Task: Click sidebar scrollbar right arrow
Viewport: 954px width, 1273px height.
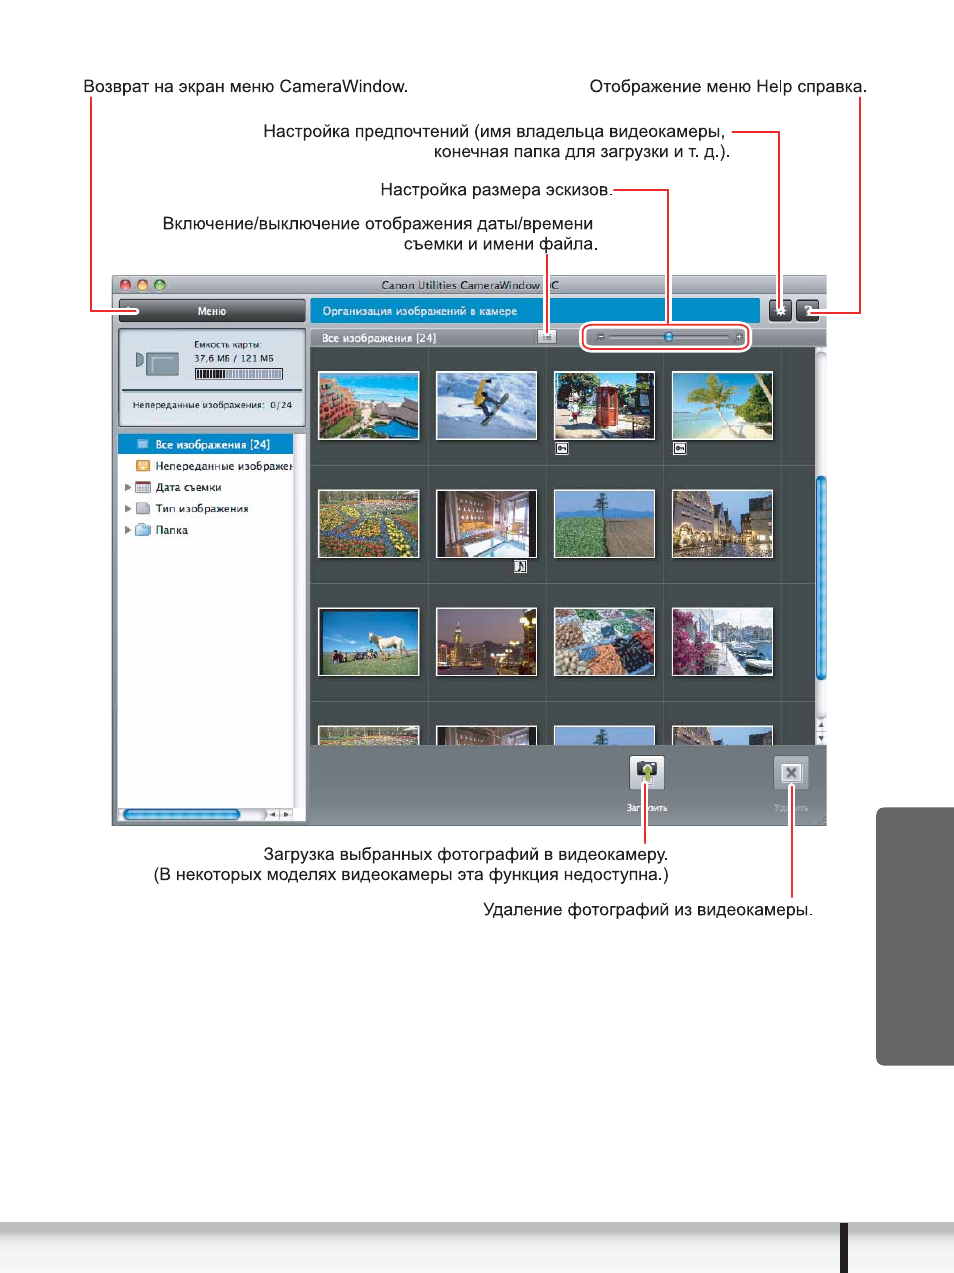Action: [x=286, y=814]
